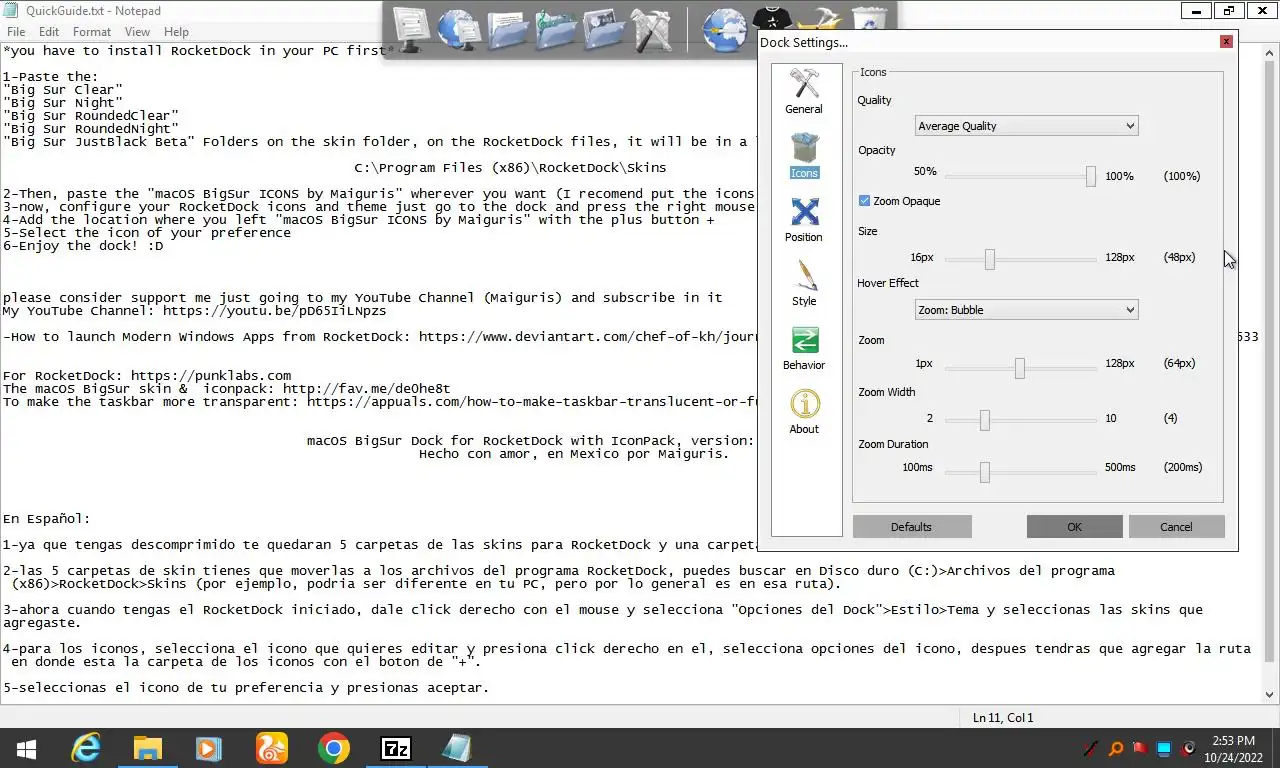Click the Cancel button
Image resolution: width=1280 pixels, height=768 pixels.
[1176, 527]
